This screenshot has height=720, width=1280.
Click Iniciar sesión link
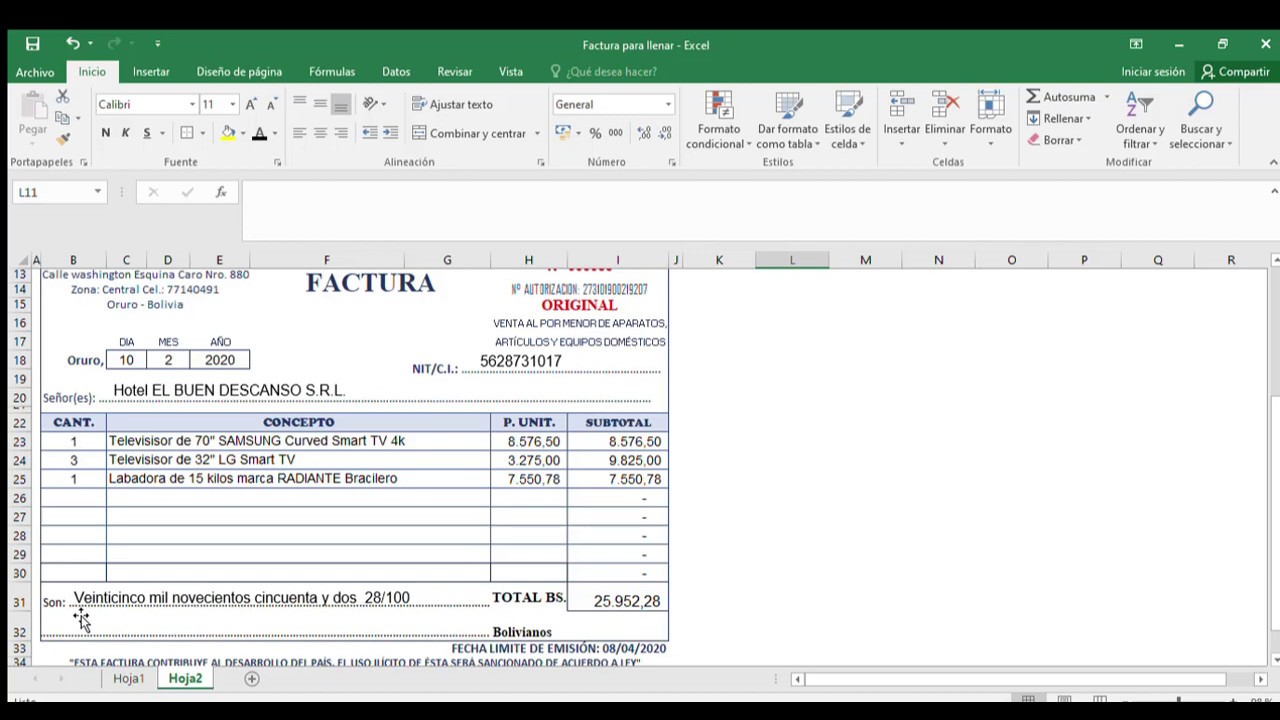coord(1153,72)
